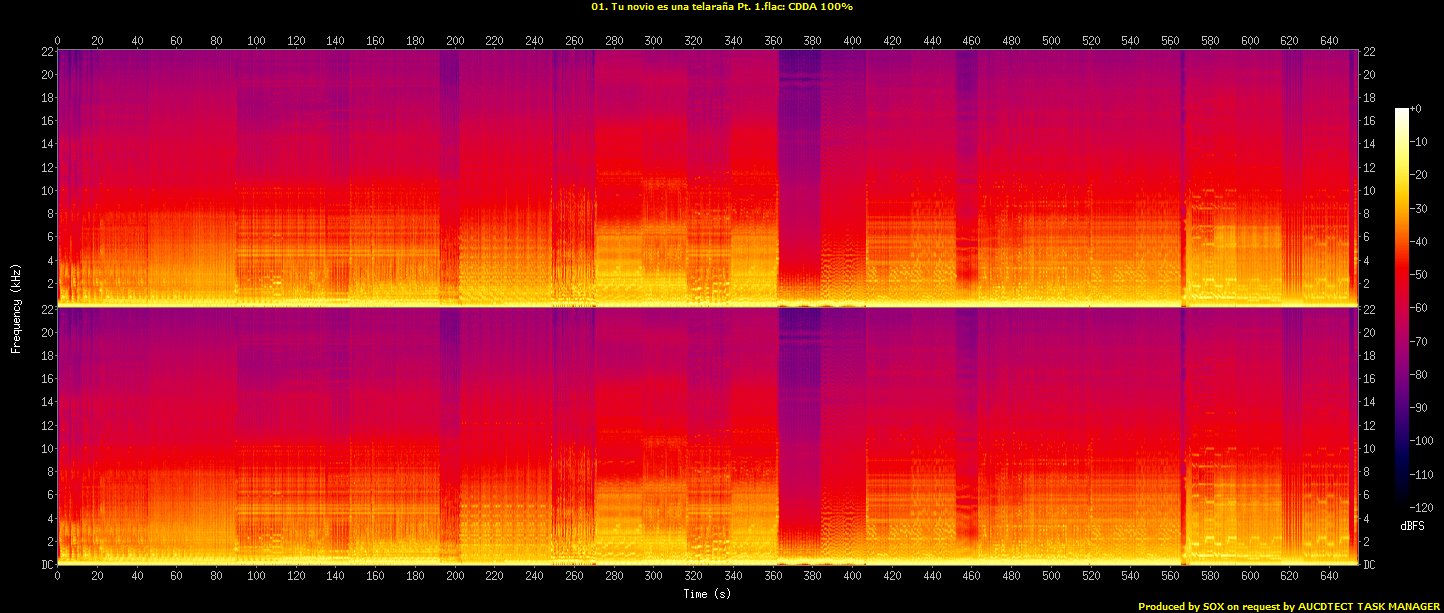Click the "DC" label at bottom-left frequency axis
This screenshot has height=613, width=1444.
pyautogui.click(x=46, y=565)
